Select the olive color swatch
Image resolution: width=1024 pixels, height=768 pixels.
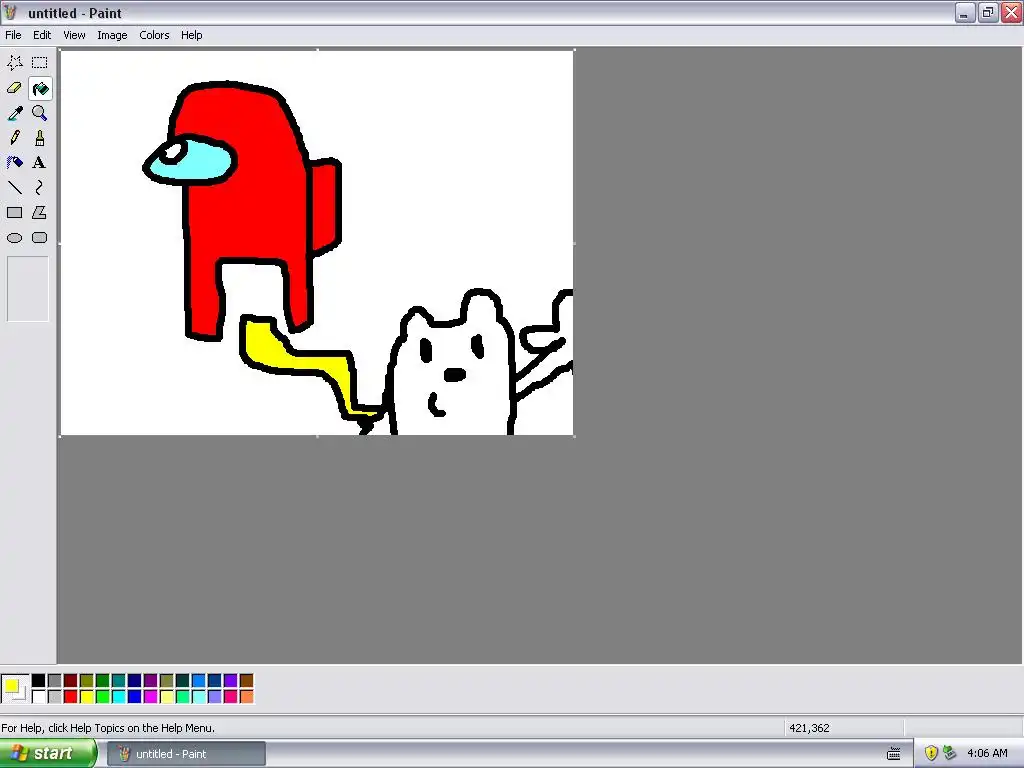click(86, 681)
